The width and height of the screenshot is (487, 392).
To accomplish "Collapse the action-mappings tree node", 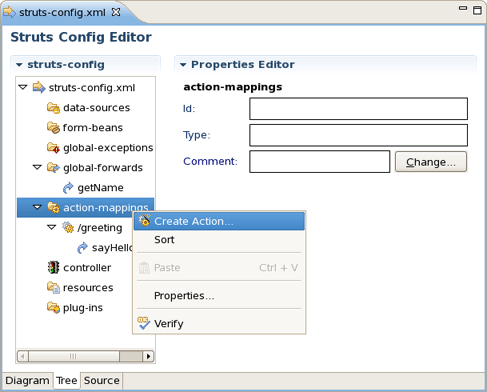I will click(37, 207).
